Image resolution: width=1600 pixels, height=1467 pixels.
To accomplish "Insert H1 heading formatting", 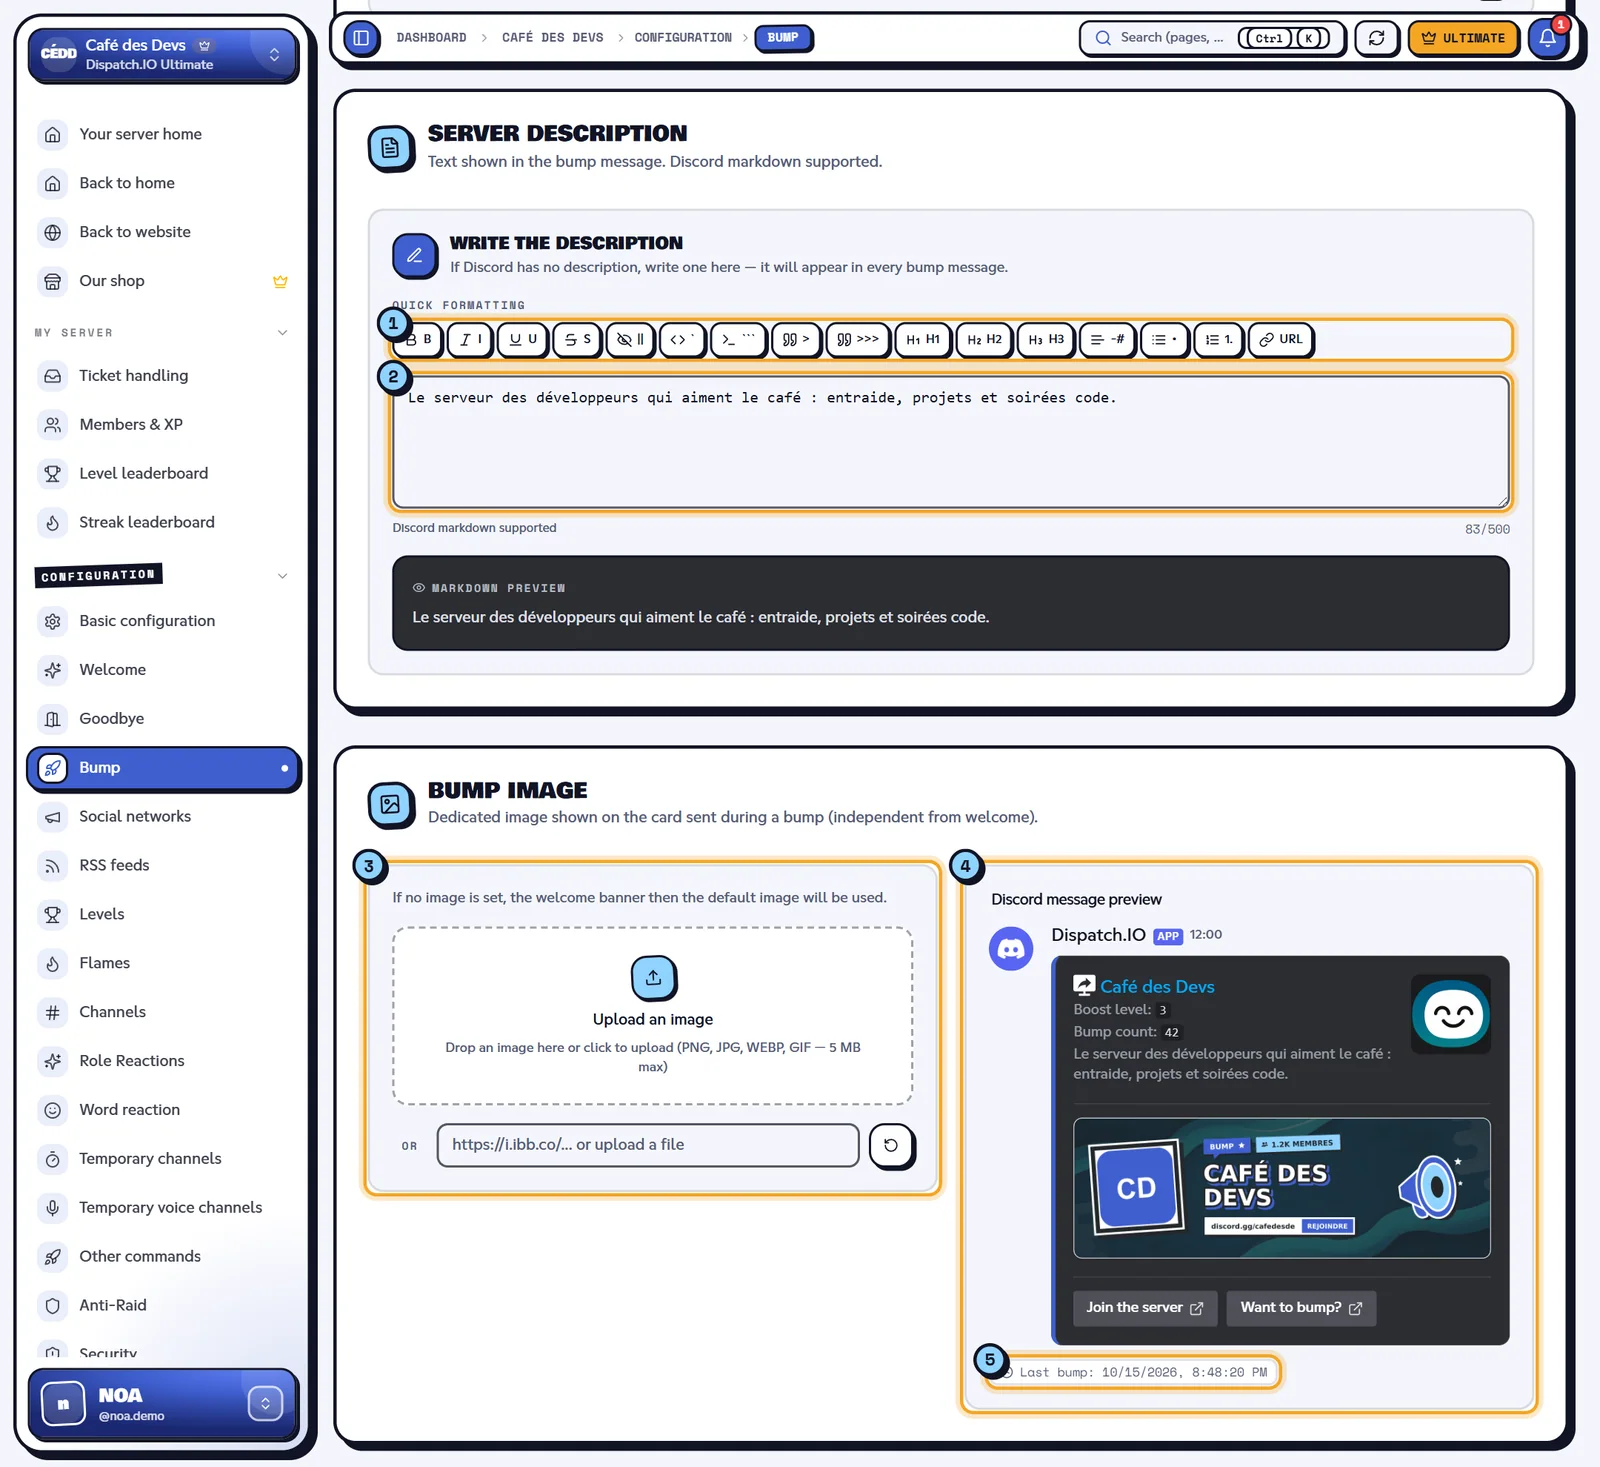I will coord(923,340).
